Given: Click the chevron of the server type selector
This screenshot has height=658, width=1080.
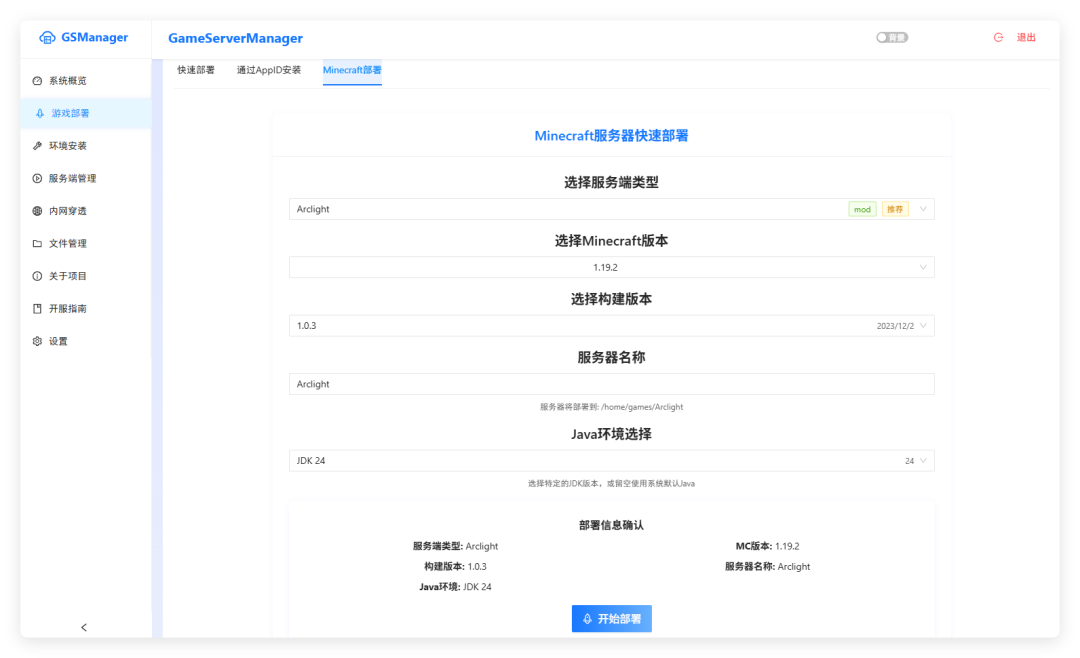Looking at the screenshot, I should pyautogui.click(x=923, y=209).
